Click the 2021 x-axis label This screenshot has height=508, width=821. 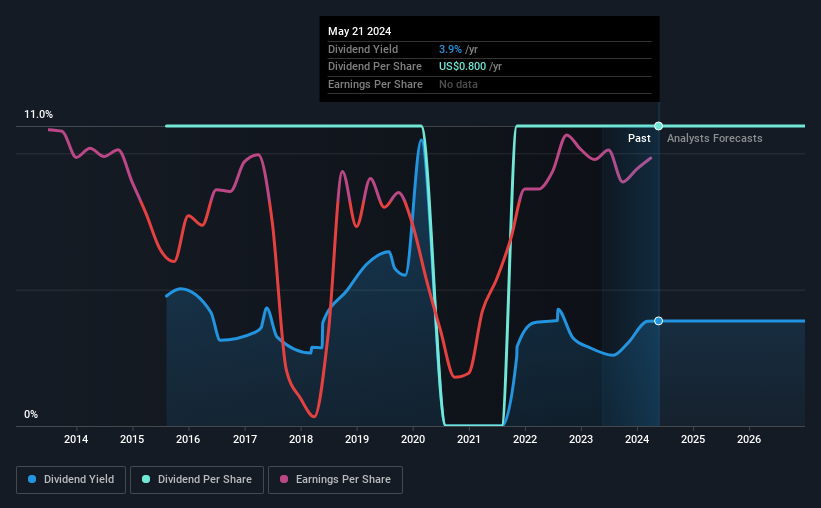469,439
